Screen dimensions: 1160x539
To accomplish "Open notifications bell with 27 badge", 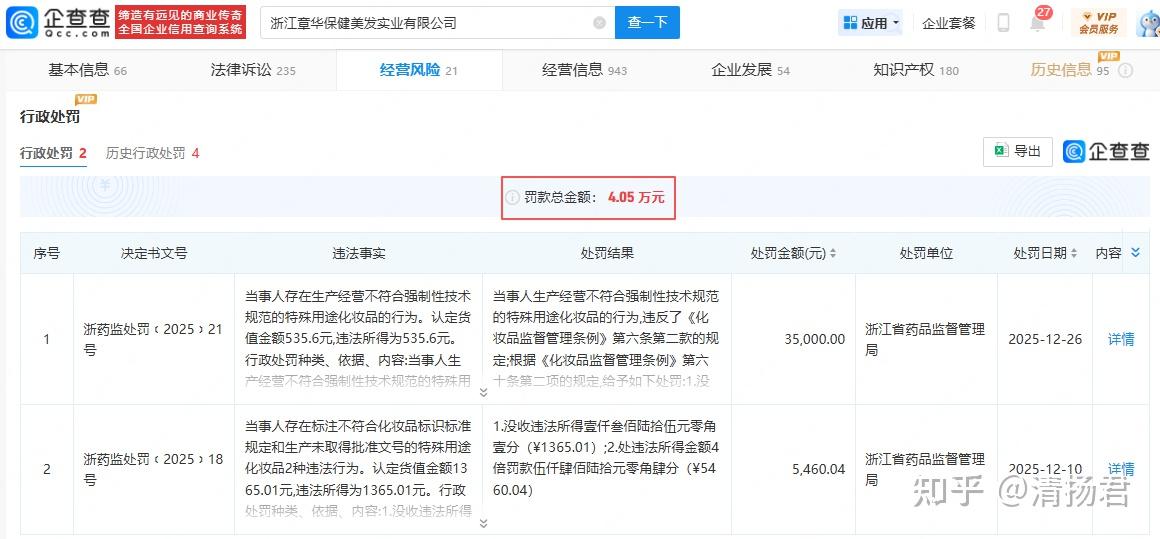I will [1038, 22].
